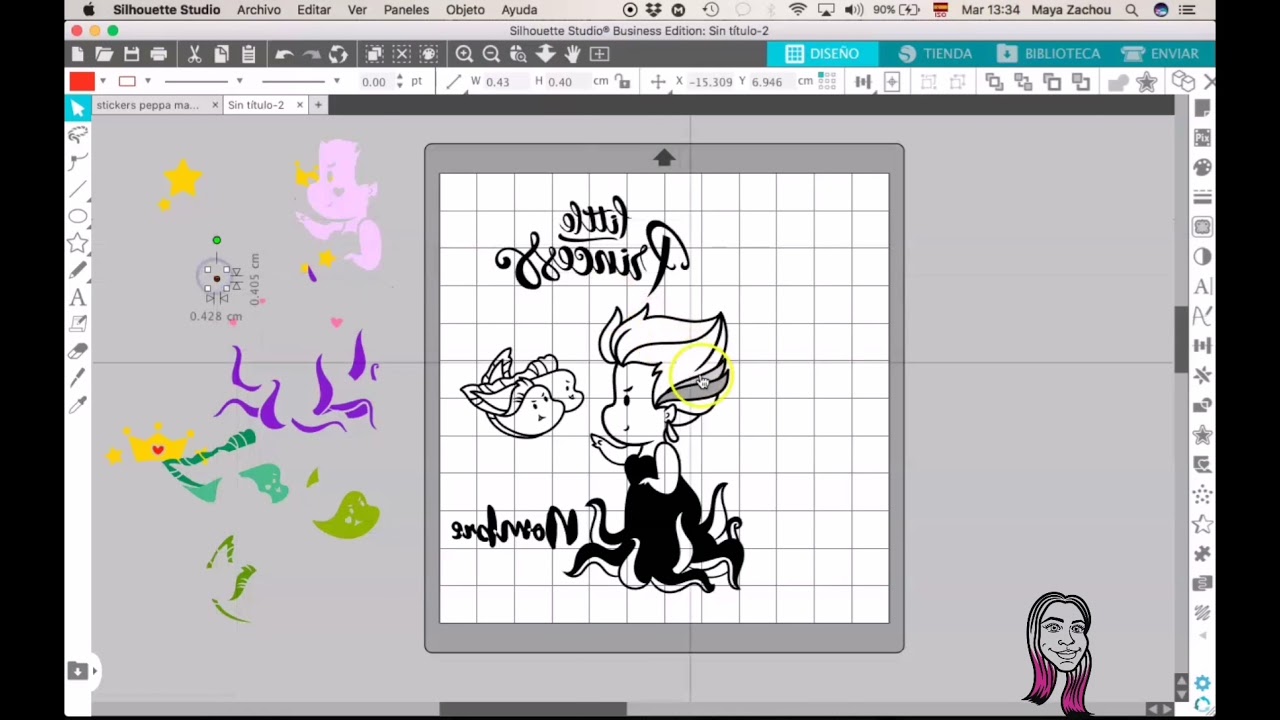
Task: Undo the last action
Action: coord(284,54)
